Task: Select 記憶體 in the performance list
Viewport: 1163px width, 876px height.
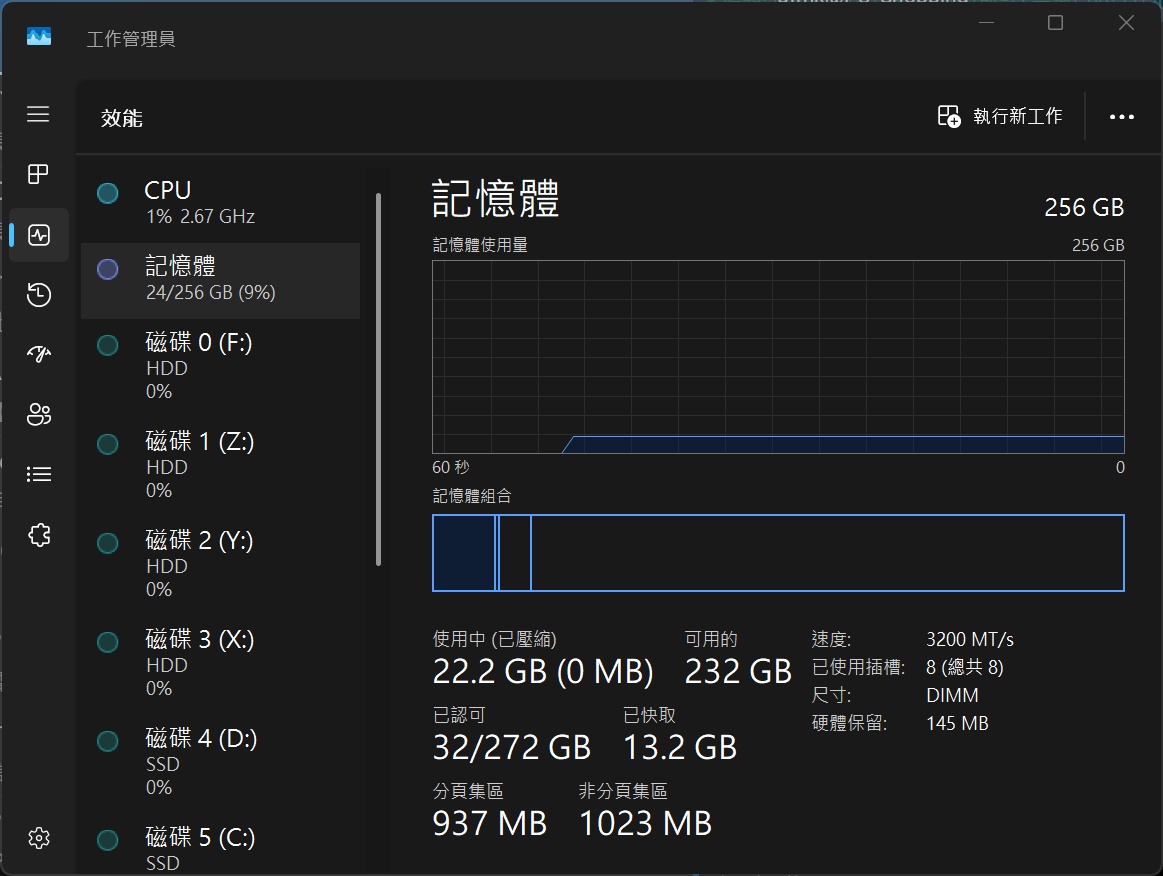Action: [x=220, y=279]
